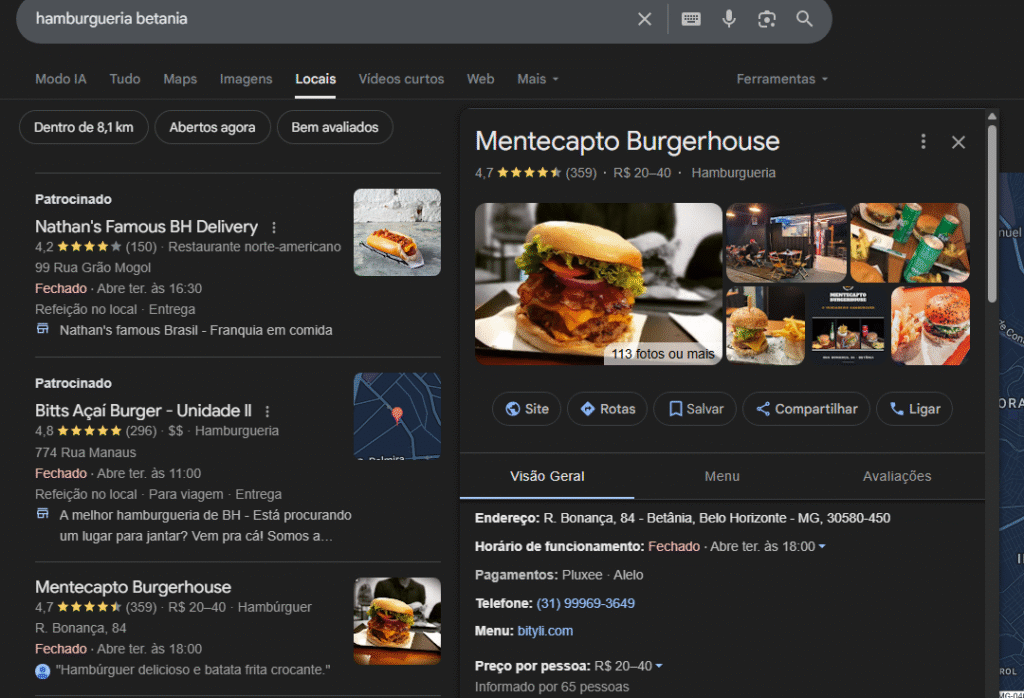Screen dimensions: 1024x698
Task: Clear the search box text
Action: pos(645,19)
